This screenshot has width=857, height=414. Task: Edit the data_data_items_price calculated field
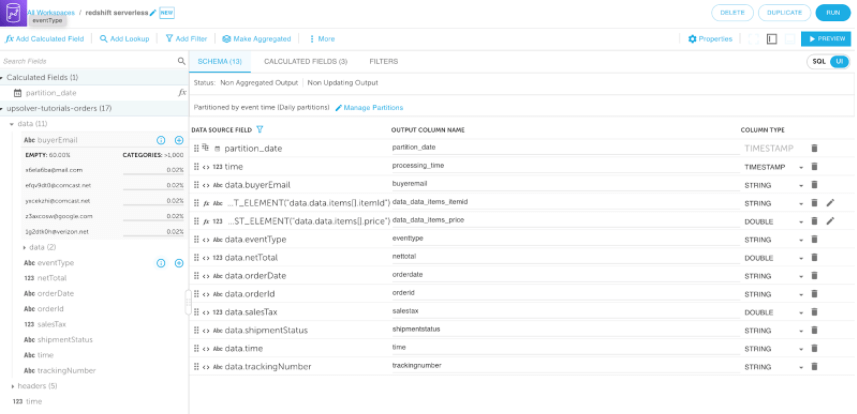830,221
